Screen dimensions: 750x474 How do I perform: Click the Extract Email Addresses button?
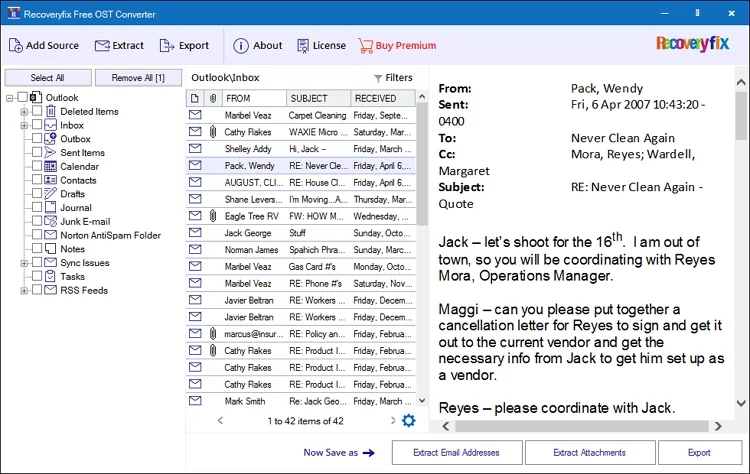(x=457, y=452)
